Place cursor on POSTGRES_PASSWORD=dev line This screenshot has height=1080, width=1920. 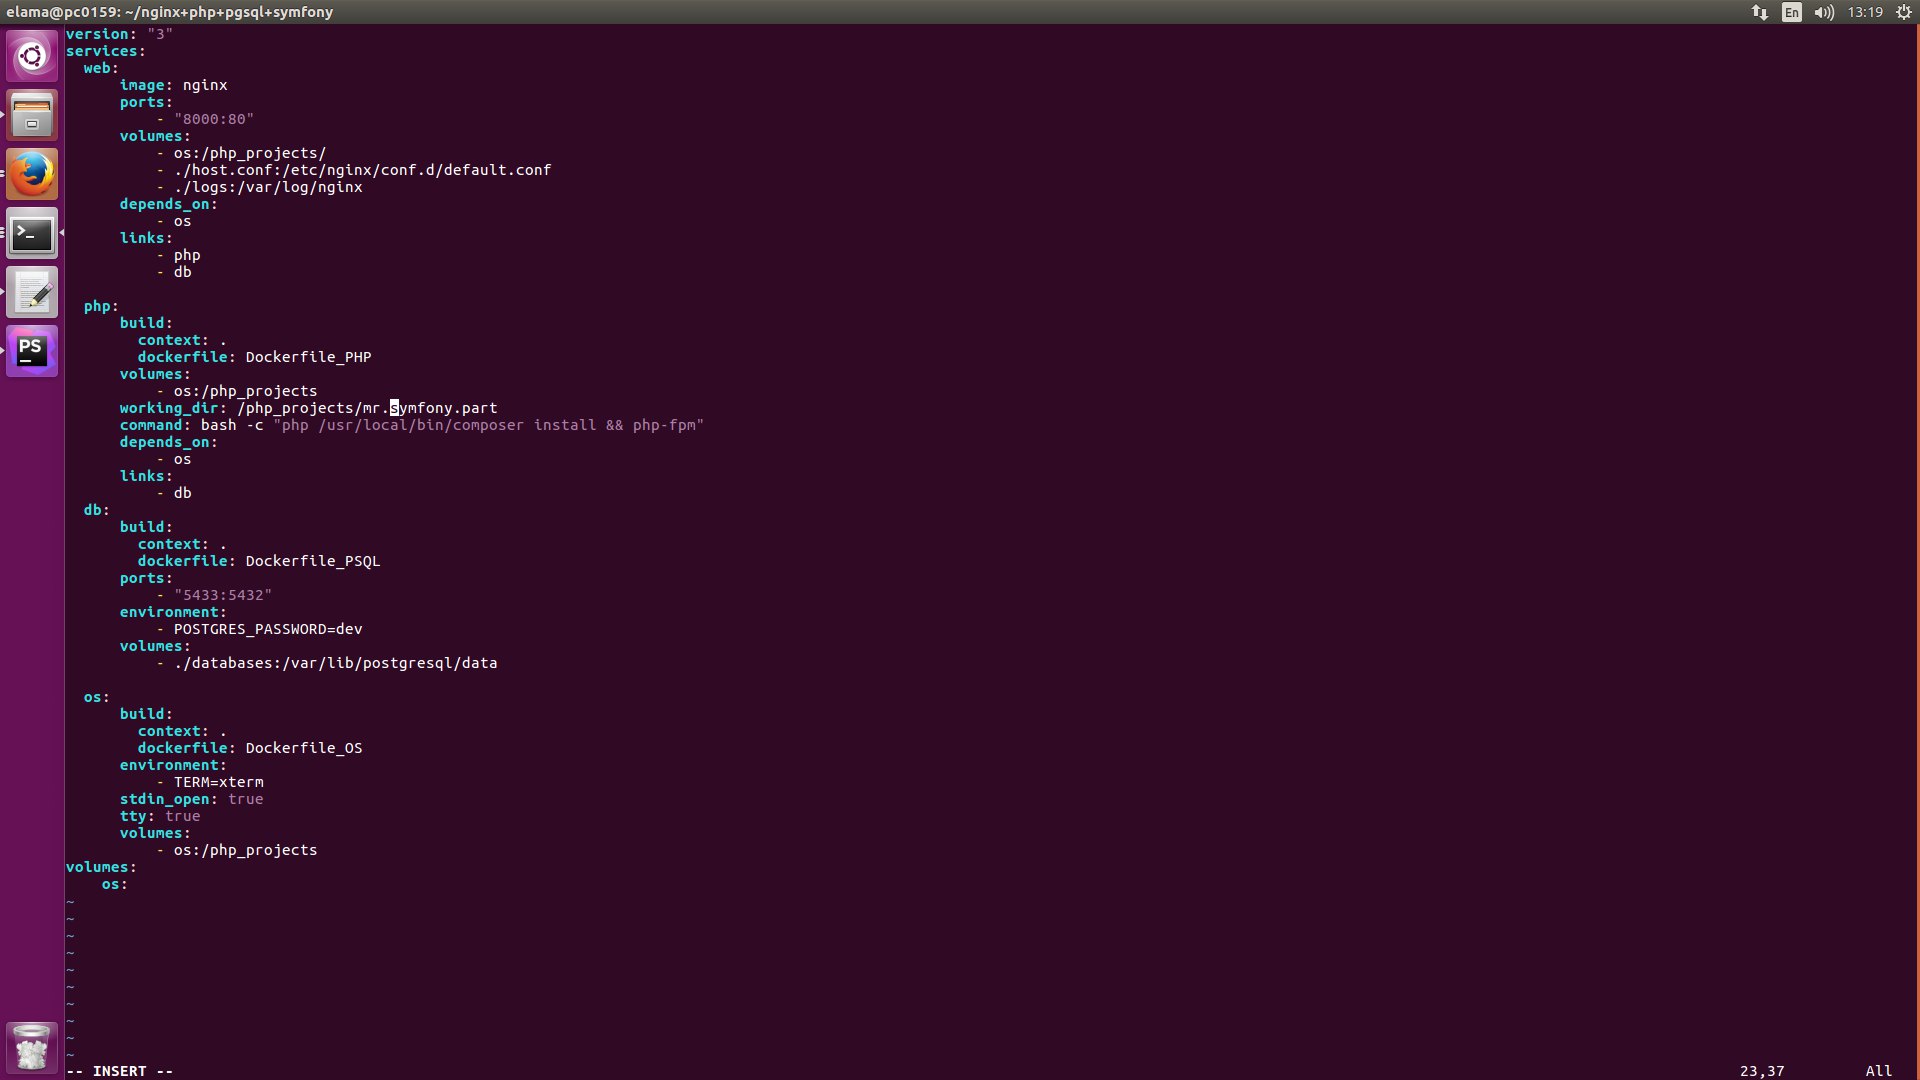pyautogui.click(x=267, y=629)
